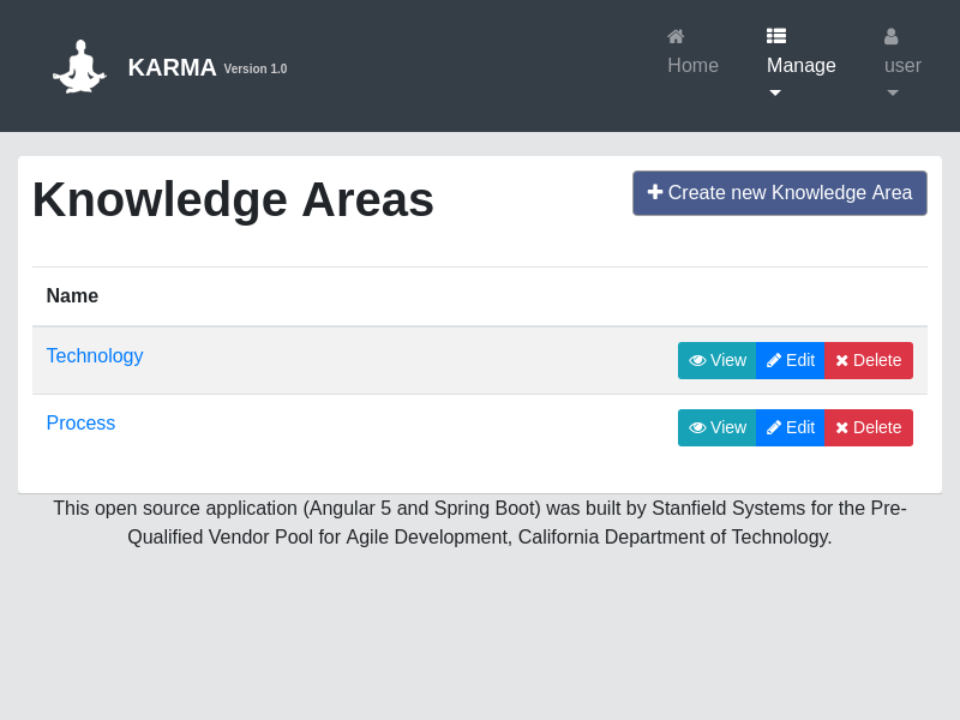Expand the user dropdown caret

[893, 93]
